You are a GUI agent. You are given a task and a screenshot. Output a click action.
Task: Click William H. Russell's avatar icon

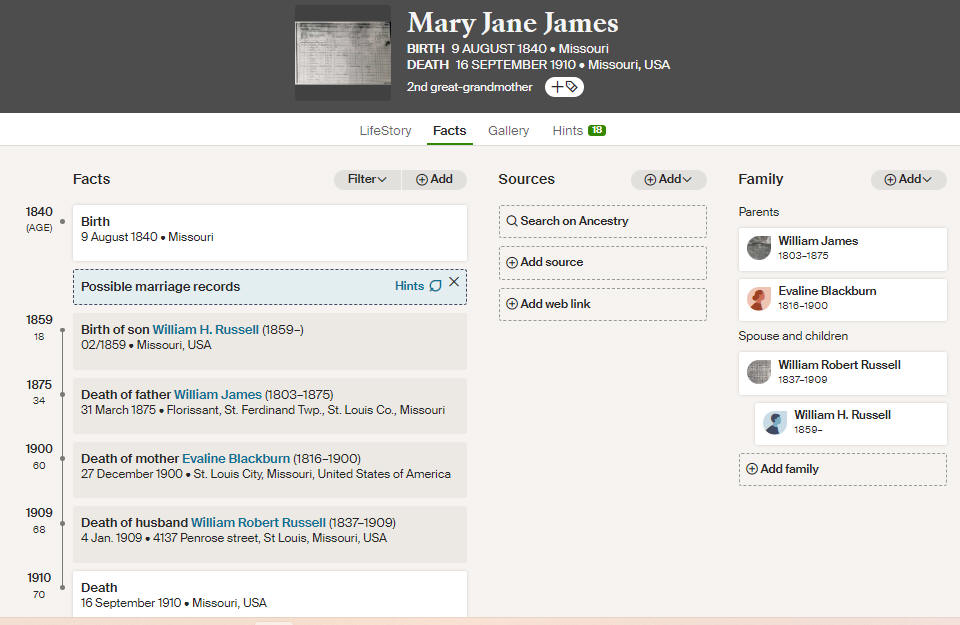[774, 423]
